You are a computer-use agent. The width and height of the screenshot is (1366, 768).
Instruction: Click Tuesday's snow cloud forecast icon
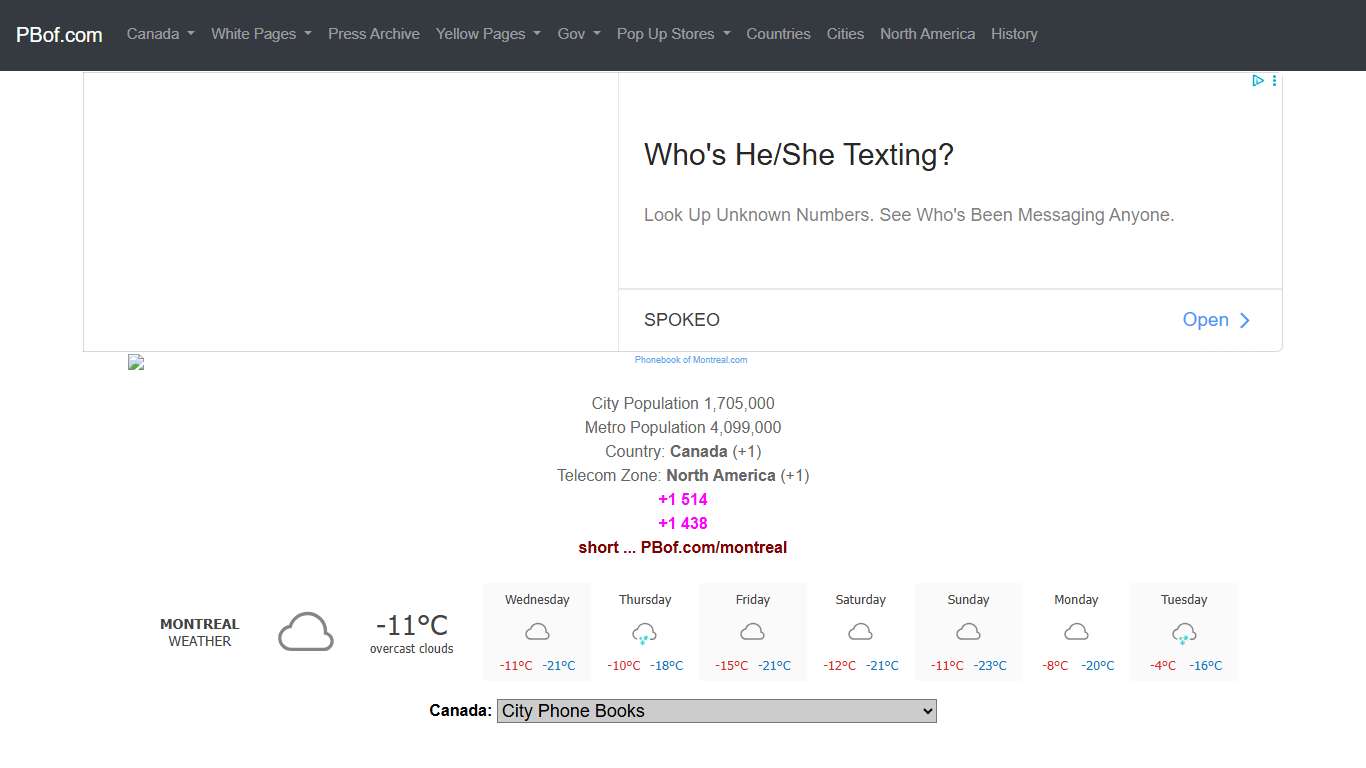[x=1184, y=633]
